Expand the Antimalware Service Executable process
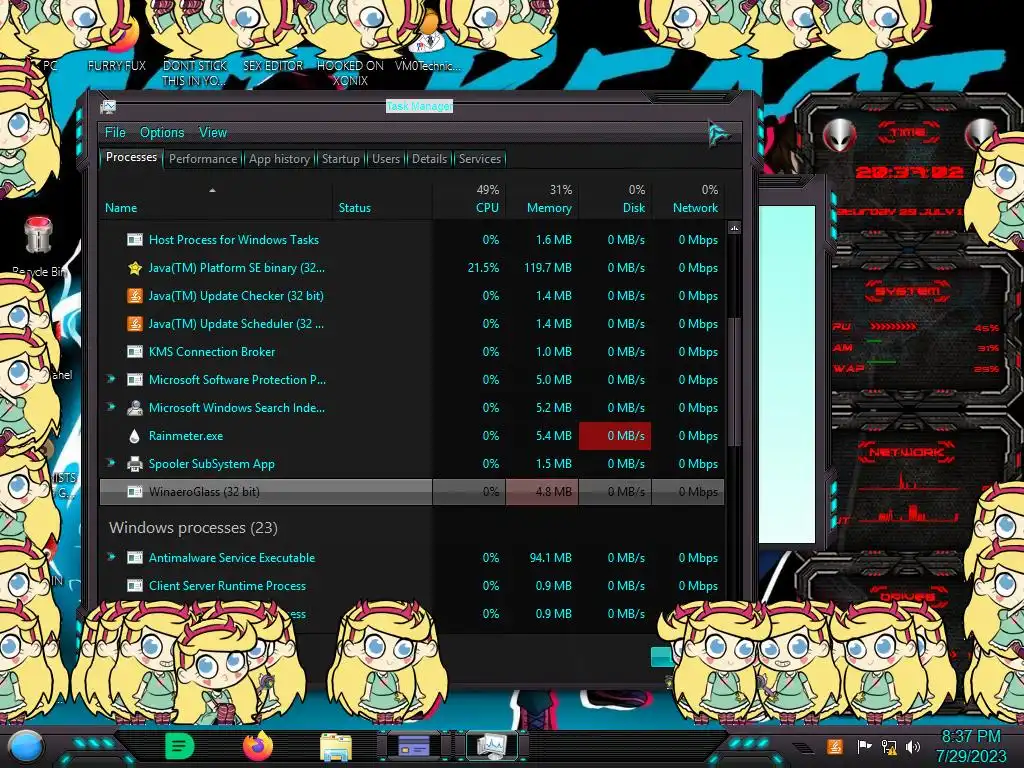 (x=111, y=557)
